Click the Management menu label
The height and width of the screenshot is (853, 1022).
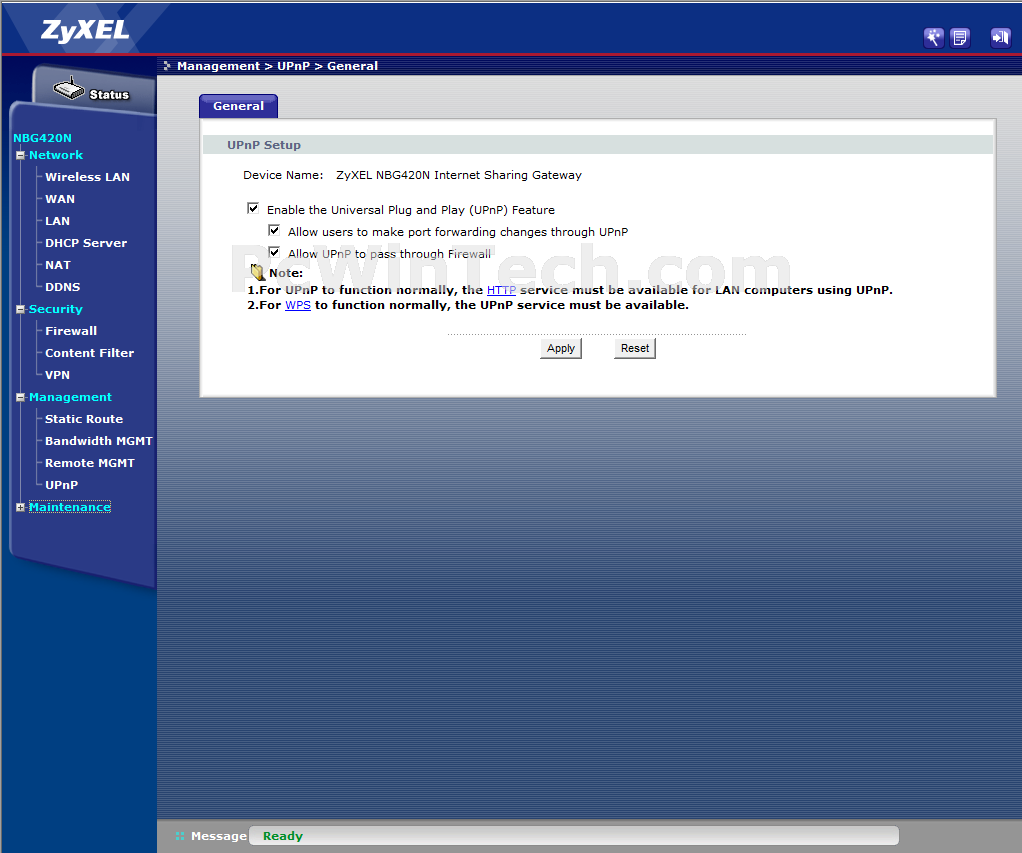pyautogui.click(x=70, y=398)
